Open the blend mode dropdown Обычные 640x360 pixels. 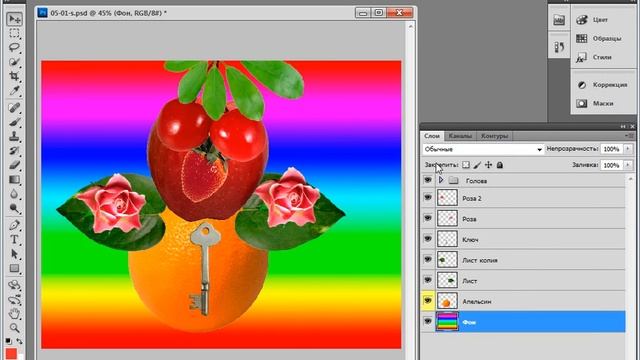pos(483,149)
